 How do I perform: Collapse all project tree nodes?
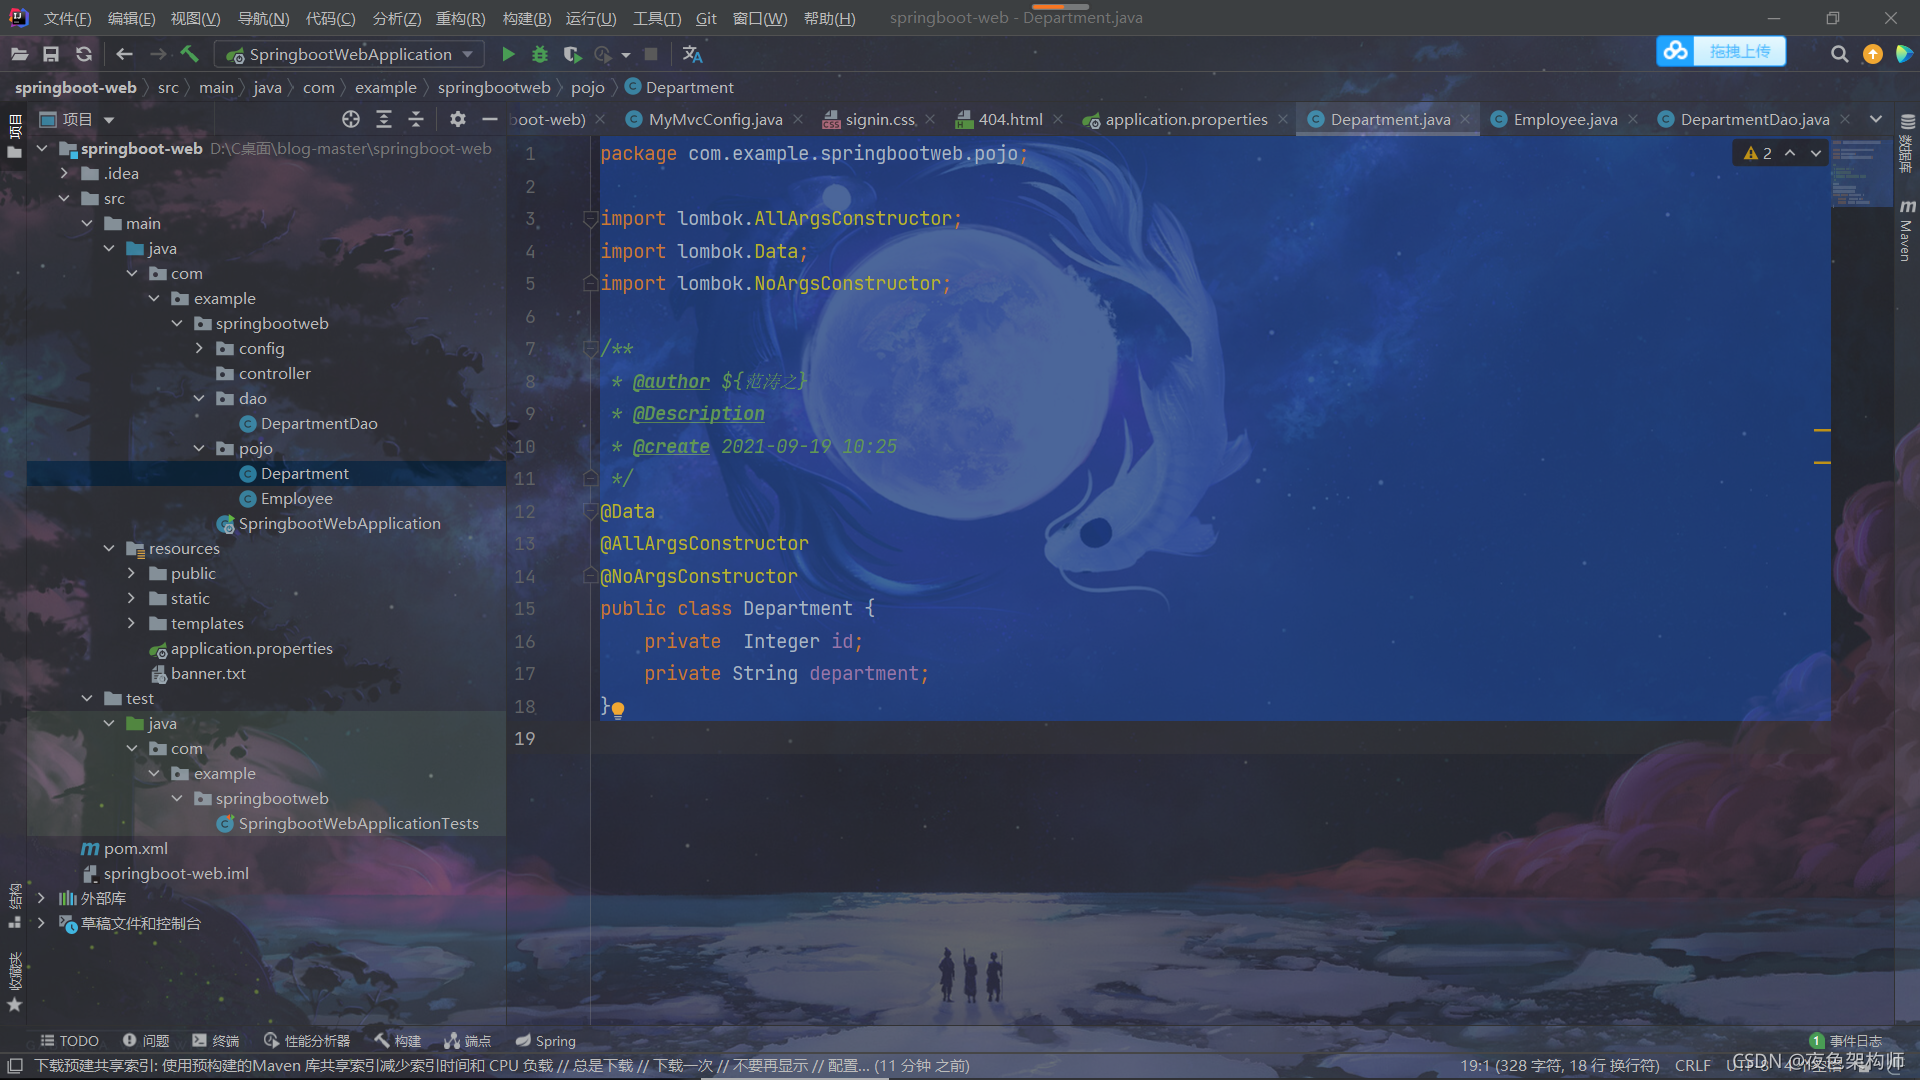[x=416, y=119]
